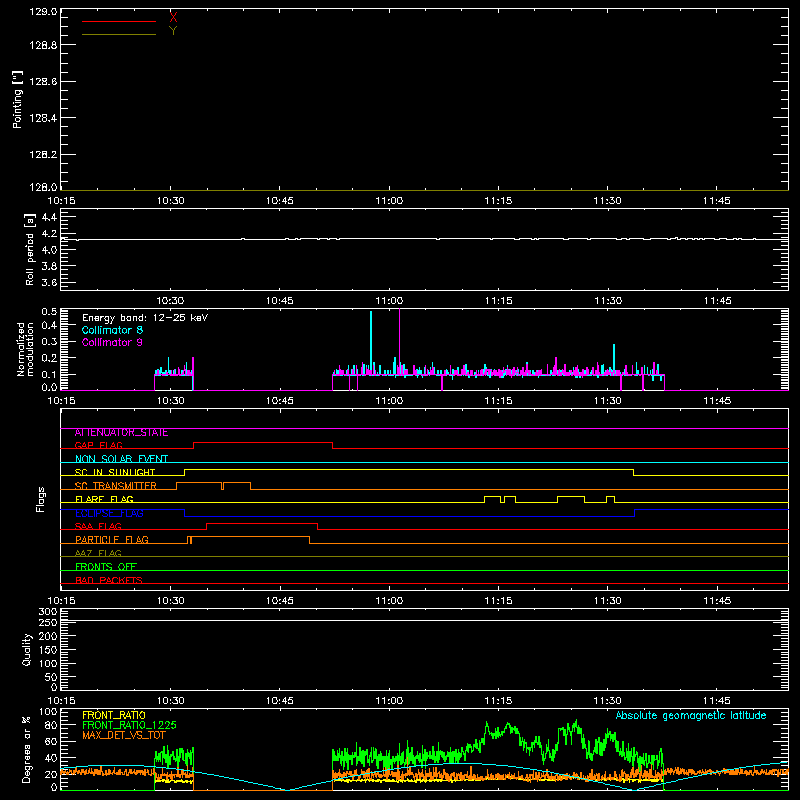Click the 'SAA_FLAG' label

pos(98,527)
